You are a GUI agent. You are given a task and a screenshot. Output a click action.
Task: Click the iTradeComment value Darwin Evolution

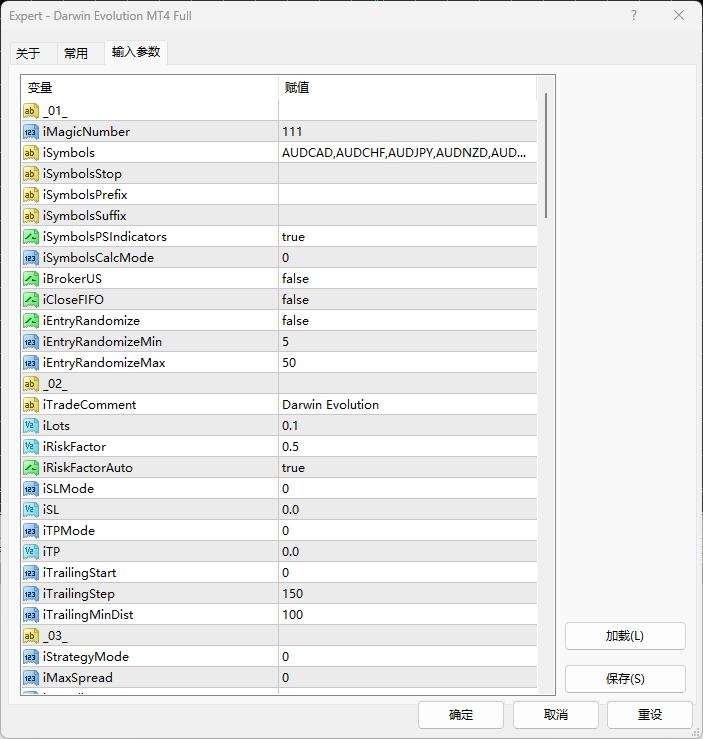pos(330,405)
